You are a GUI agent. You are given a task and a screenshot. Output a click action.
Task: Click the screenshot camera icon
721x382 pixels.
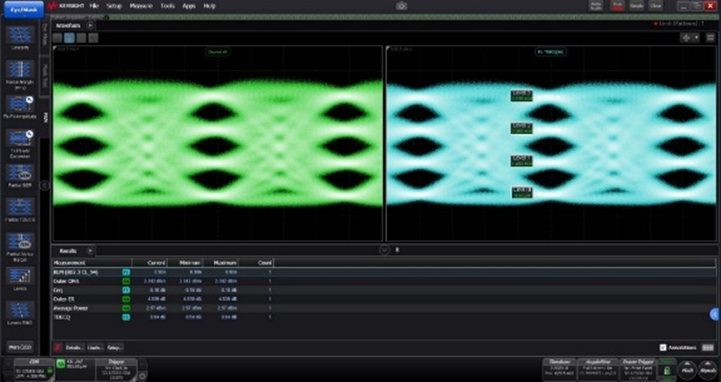coord(401,6)
